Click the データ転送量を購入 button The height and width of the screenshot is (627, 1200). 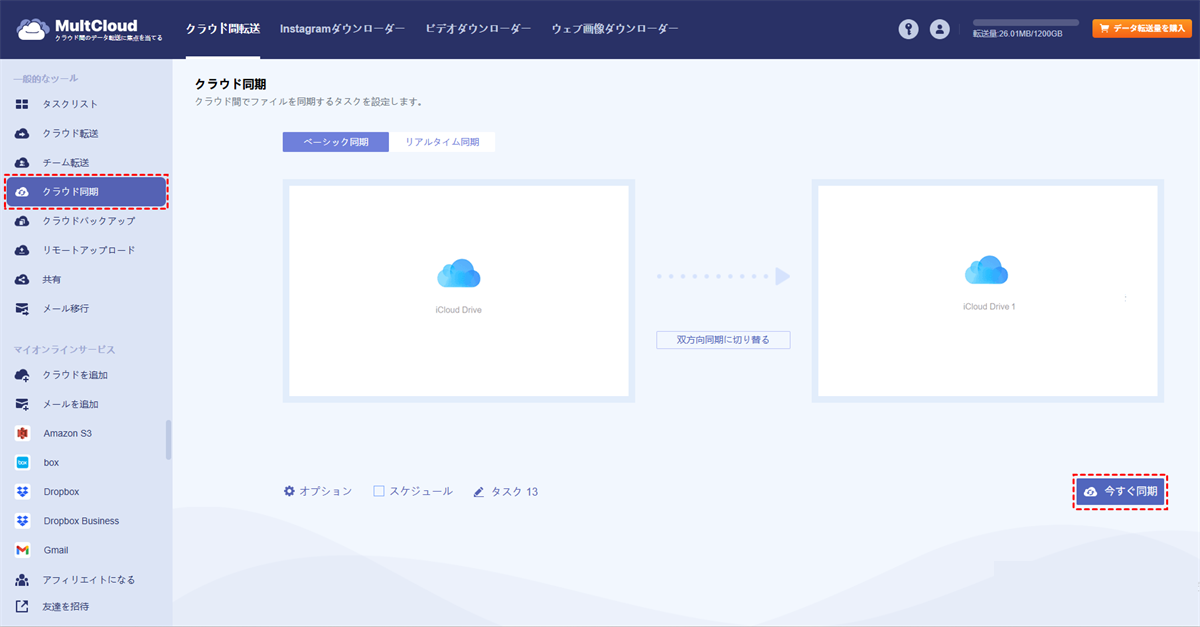pos(1142,29)
